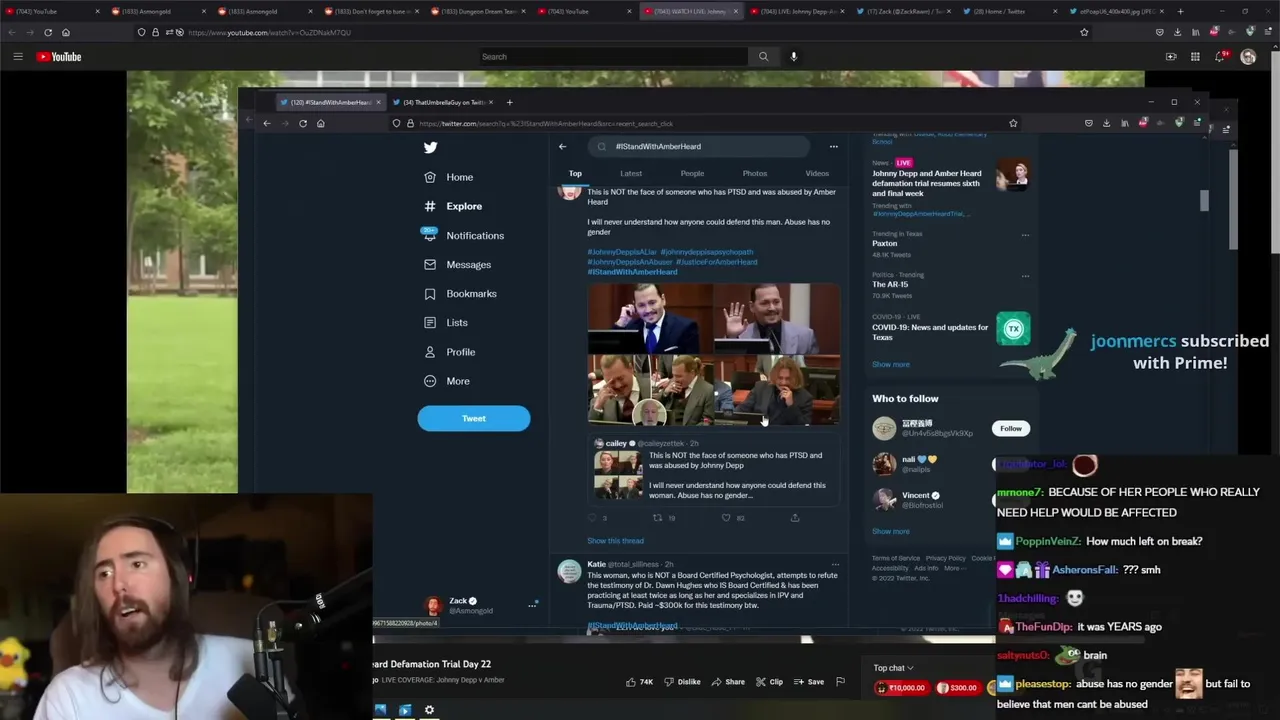Select the People search tab
This screenshot has height=720, width=1280.
692,174
